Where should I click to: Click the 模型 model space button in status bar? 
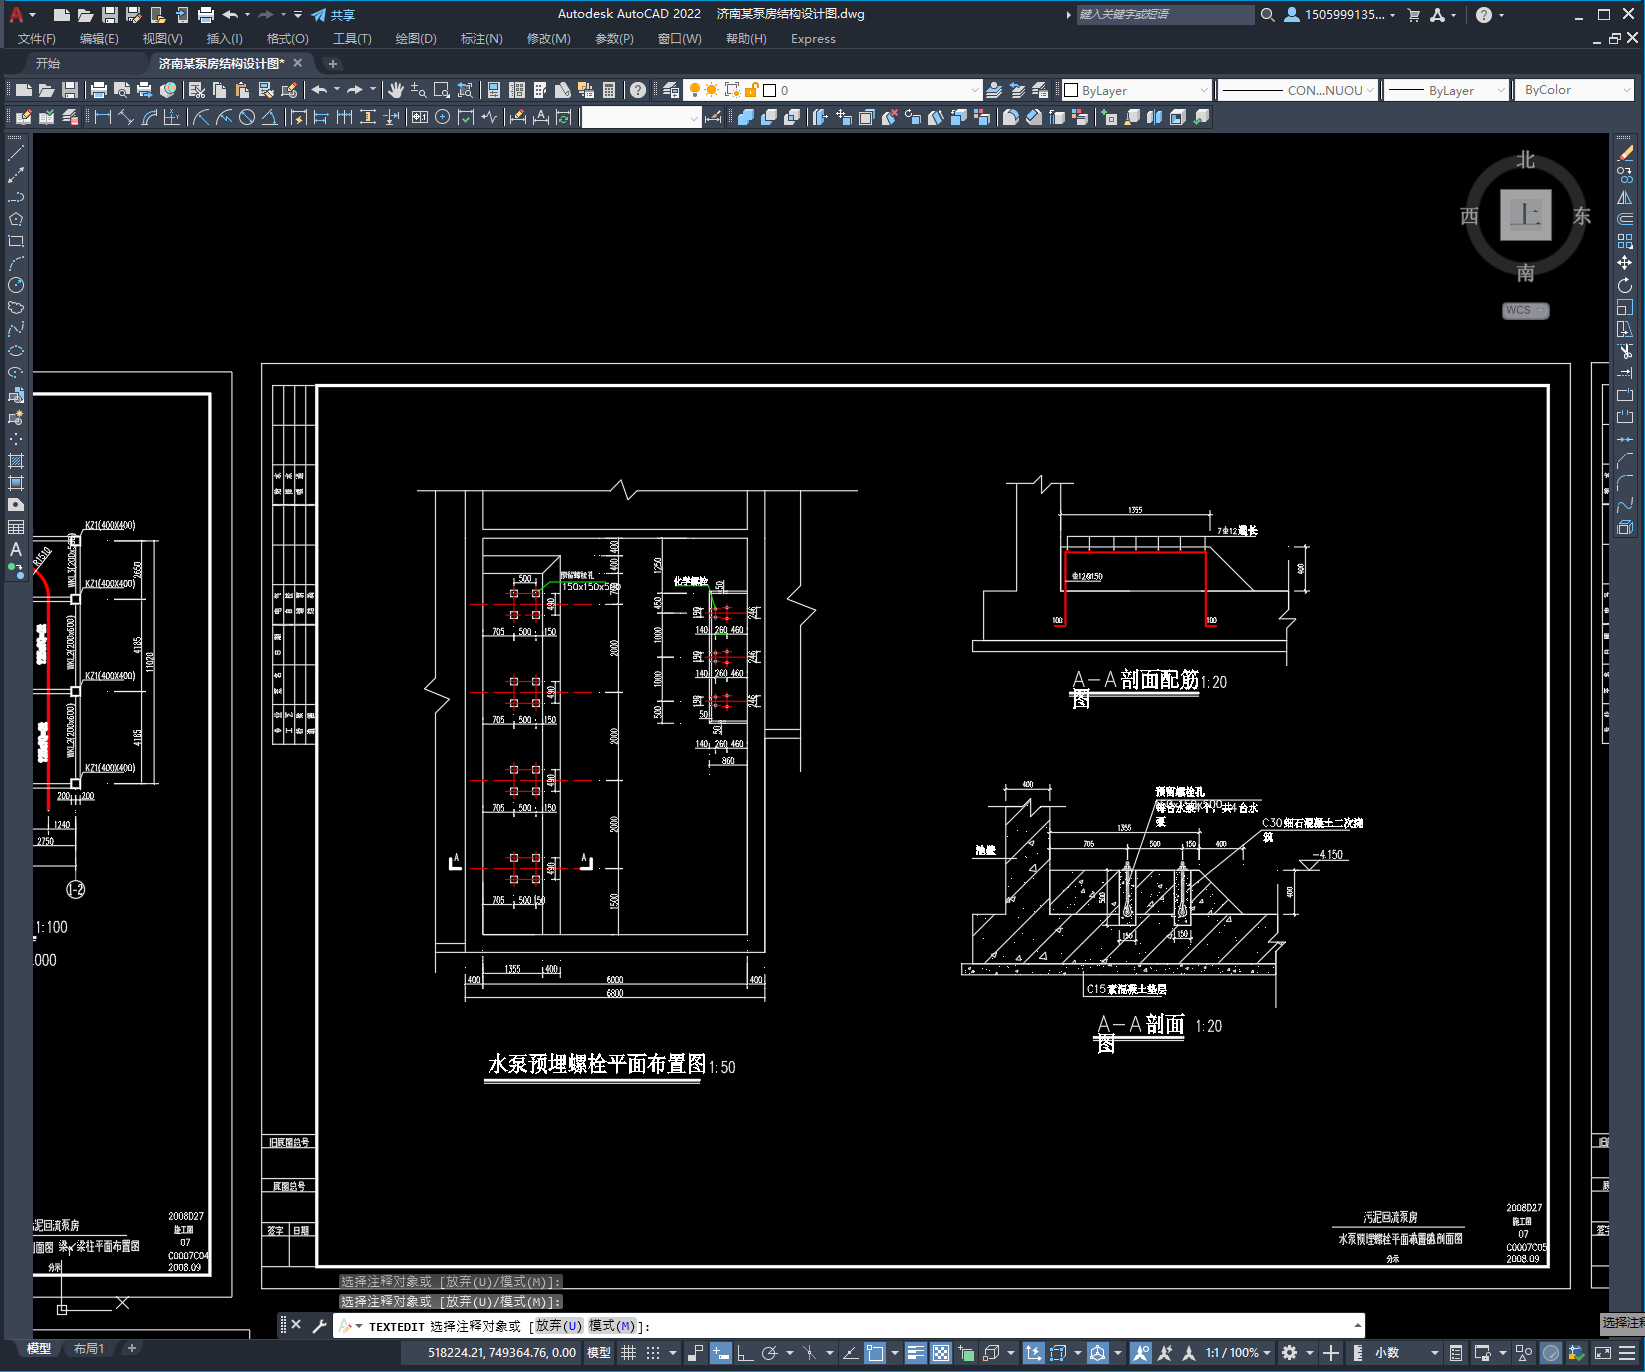pos(599,1353)
